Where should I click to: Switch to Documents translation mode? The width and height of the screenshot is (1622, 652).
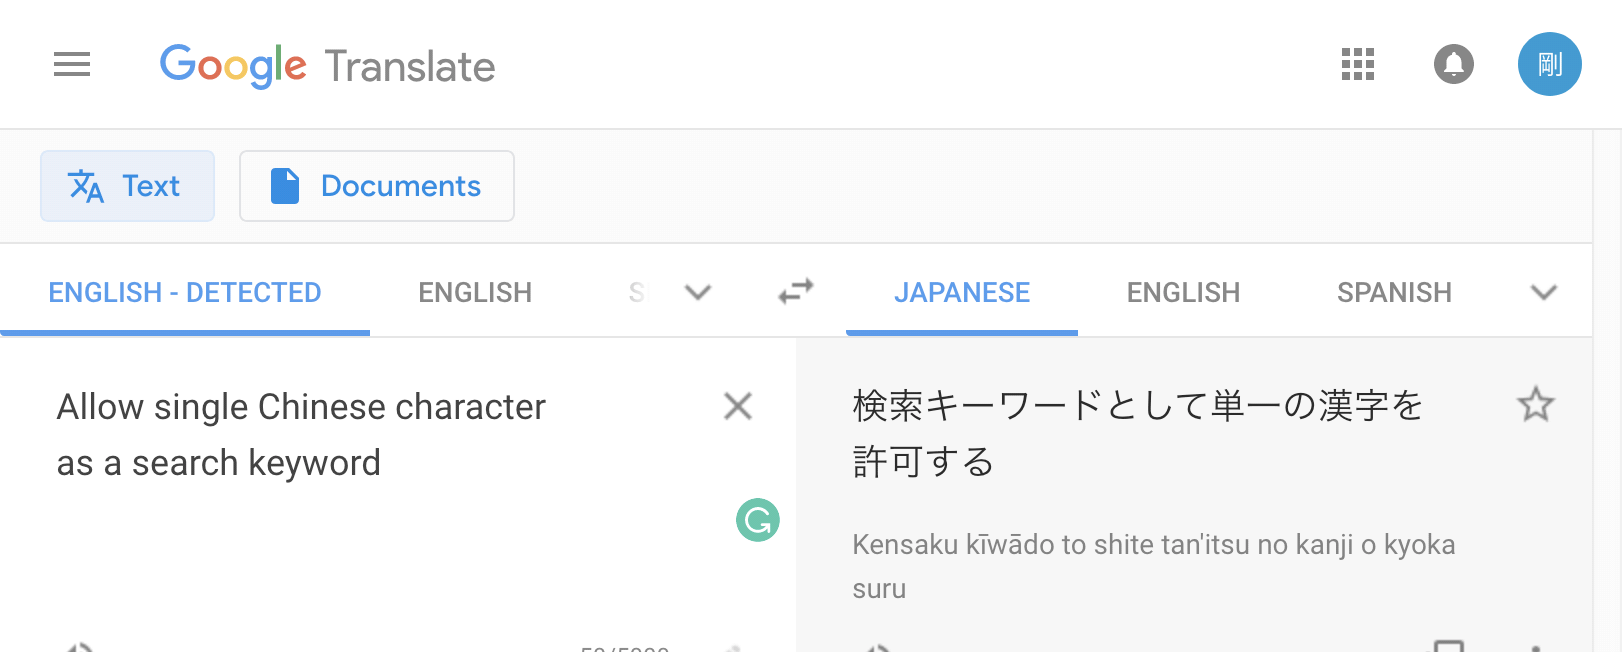click(377, 186)
